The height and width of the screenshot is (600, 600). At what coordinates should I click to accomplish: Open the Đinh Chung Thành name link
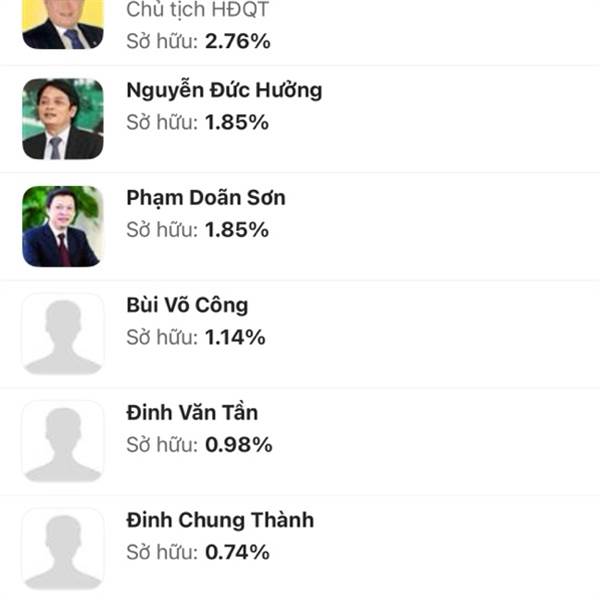tap(220, 520)
